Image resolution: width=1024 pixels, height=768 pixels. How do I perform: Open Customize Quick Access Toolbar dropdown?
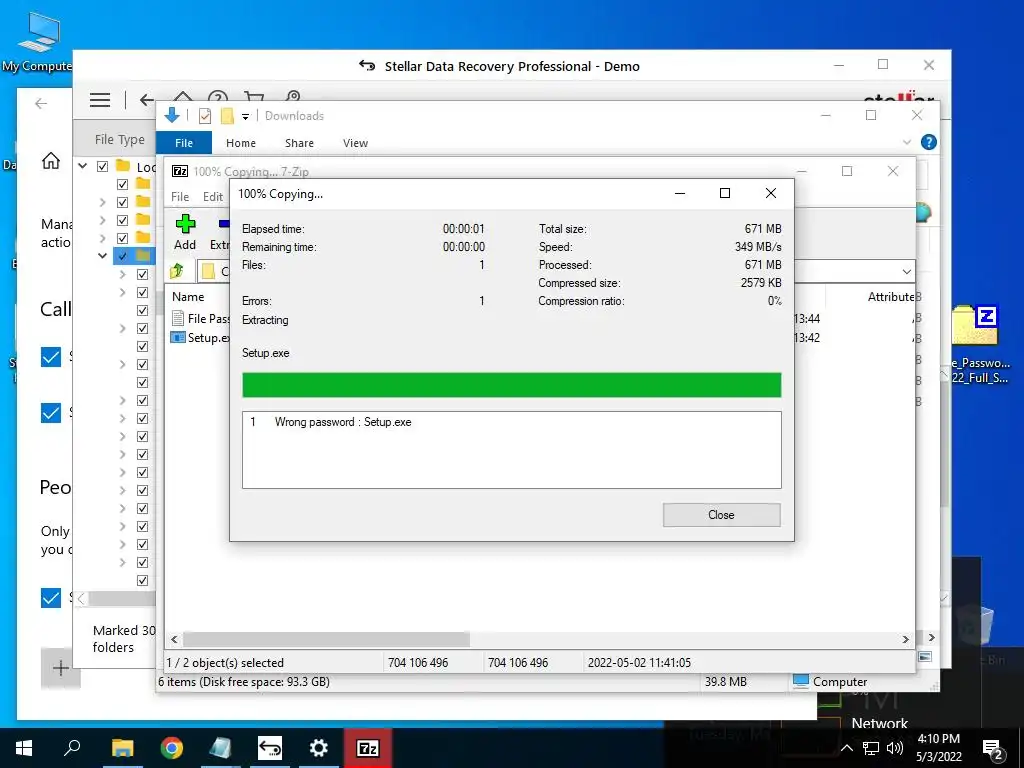coord(246,117)
